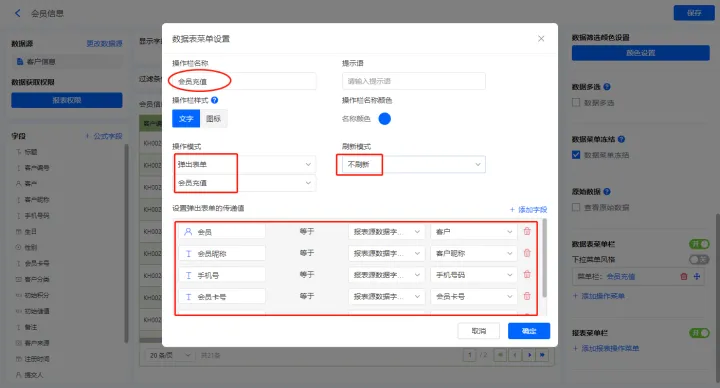Screen dimensions: 720x388
Task: Select 提交人 in field list
Action: [x=34, y=375]
